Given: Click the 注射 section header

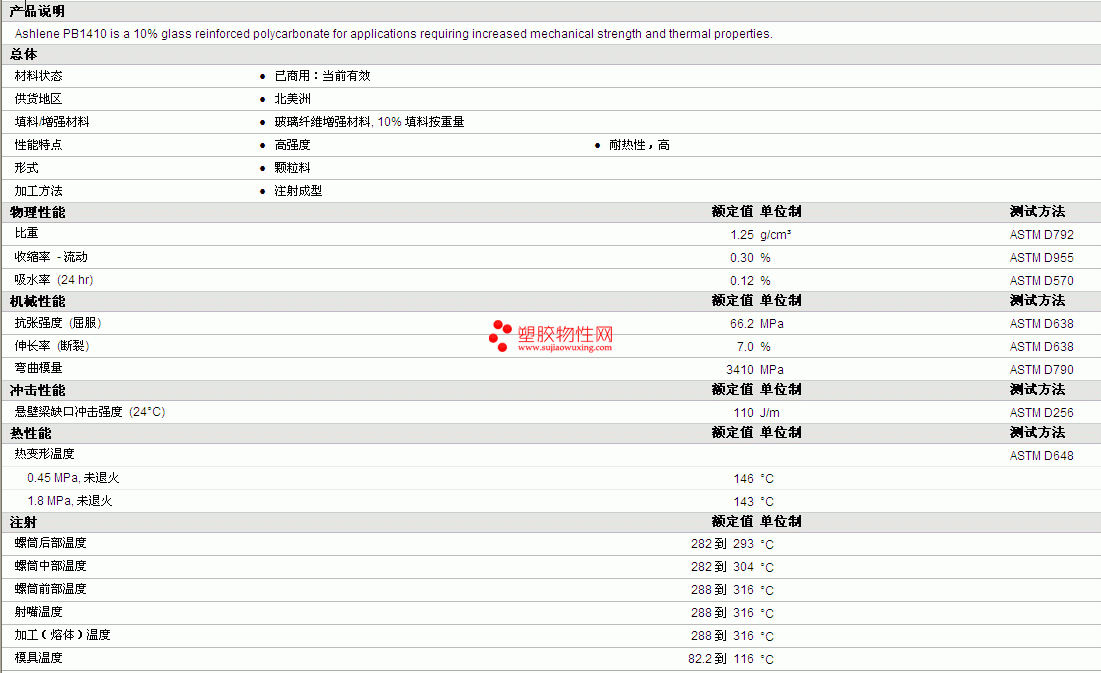Looking at the screenshot, I should (x=23, y=523).
